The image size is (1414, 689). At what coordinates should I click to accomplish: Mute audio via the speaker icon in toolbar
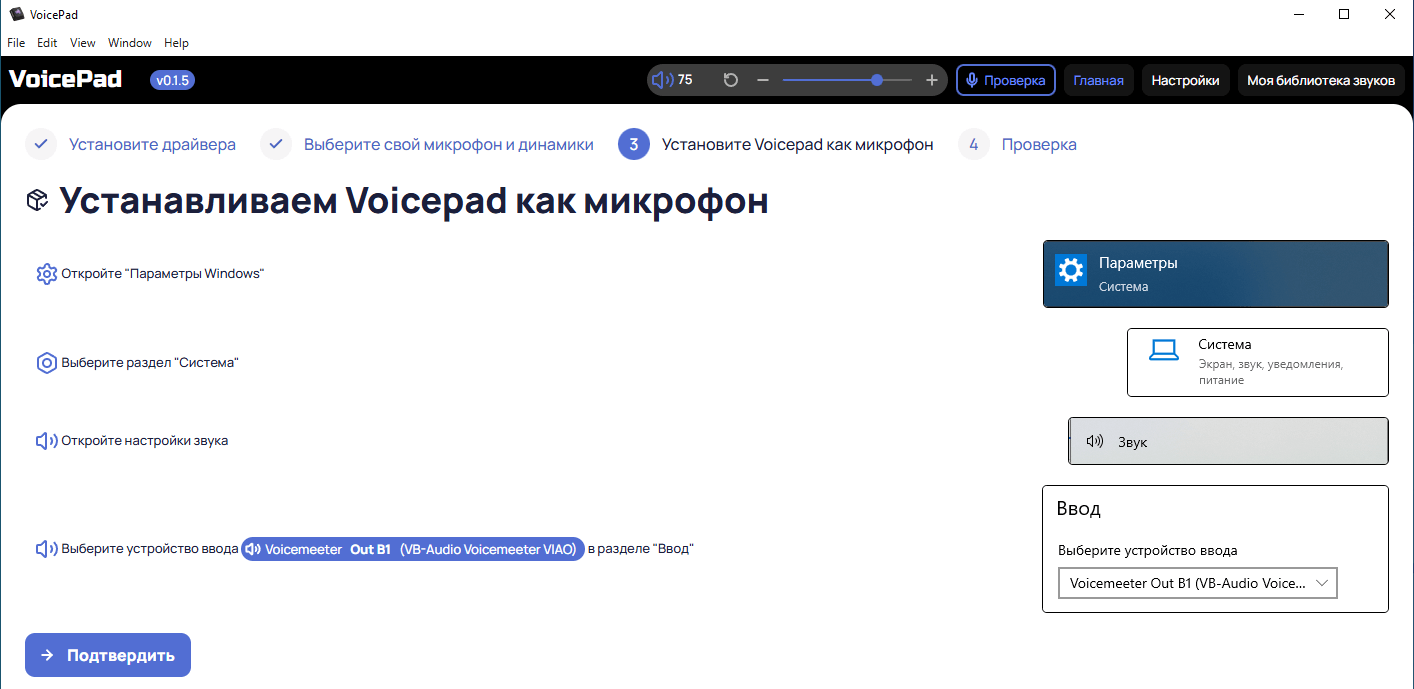(x=661, y=79)
